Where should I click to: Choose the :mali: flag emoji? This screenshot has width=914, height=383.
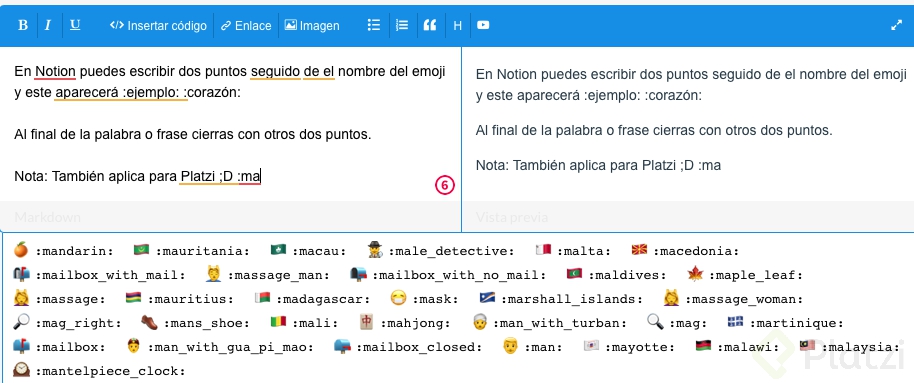(304, 323)
